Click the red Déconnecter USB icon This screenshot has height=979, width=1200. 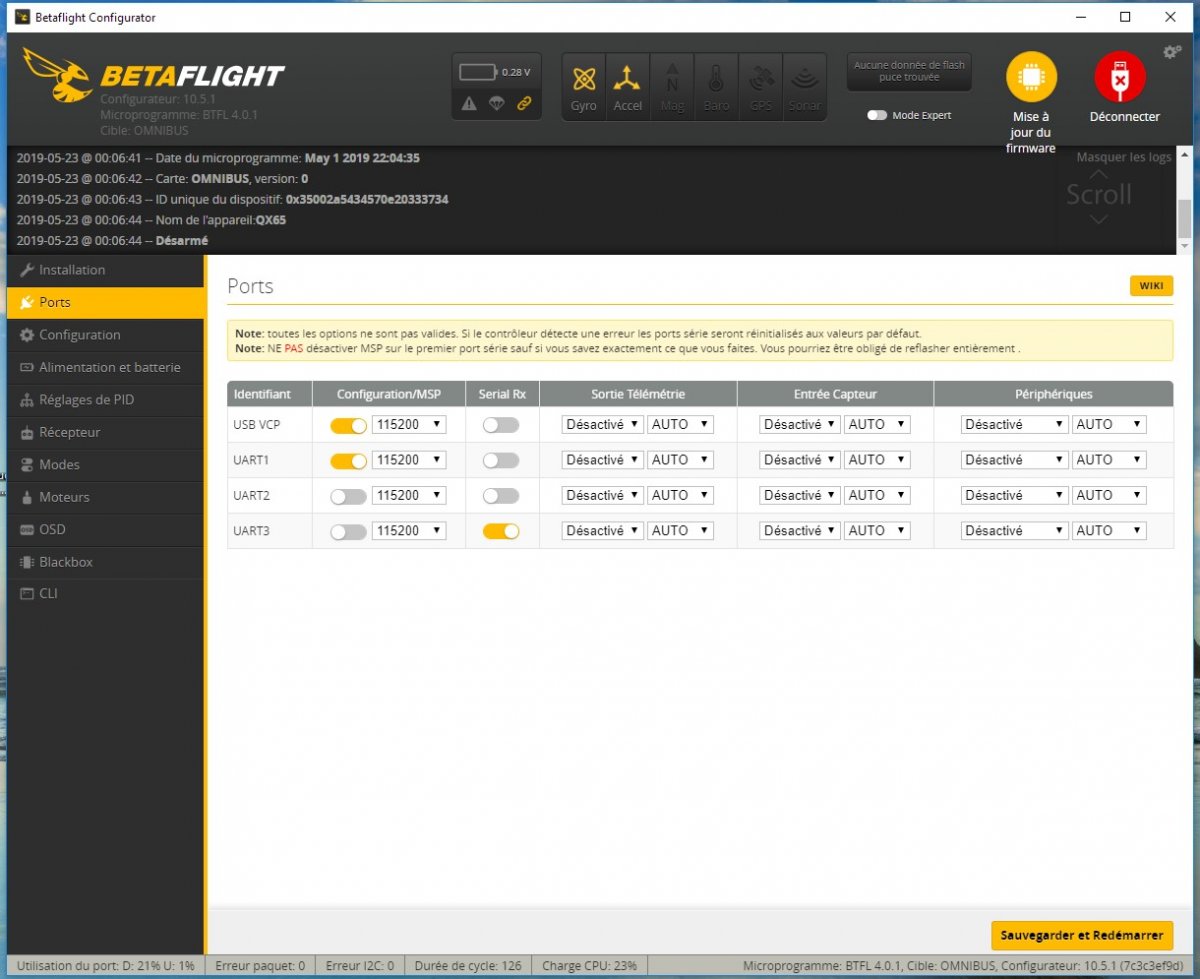(1120, 78)
